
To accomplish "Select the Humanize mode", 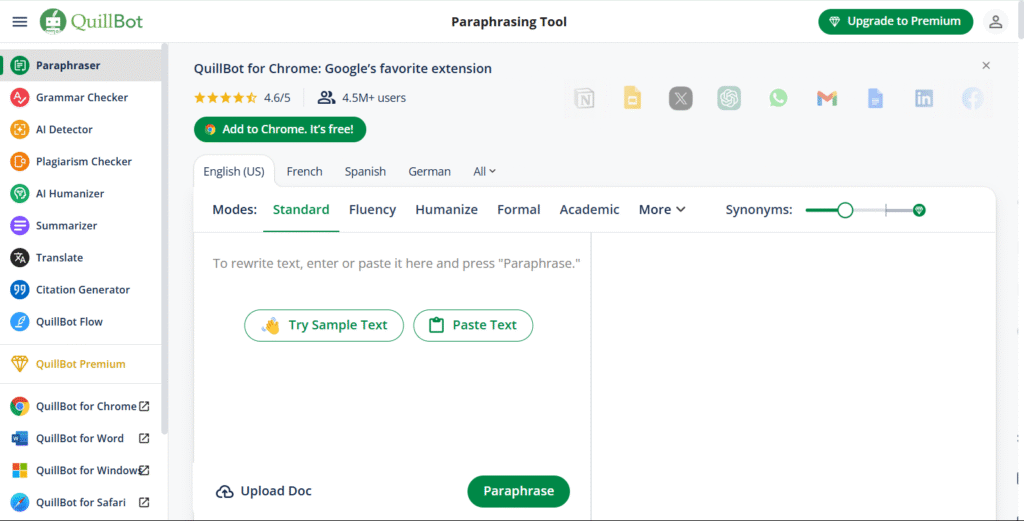I will (x=447, y=210).
